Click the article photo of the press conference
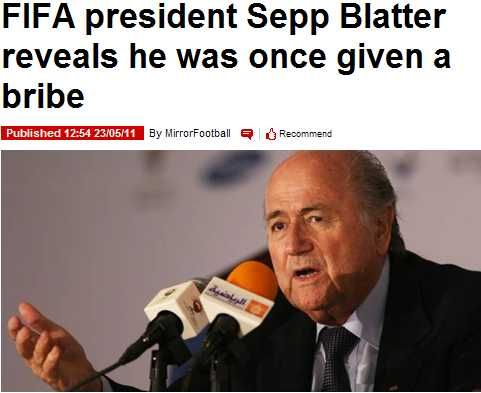Viewport: 481px width, 393px height. pos(241,271)
